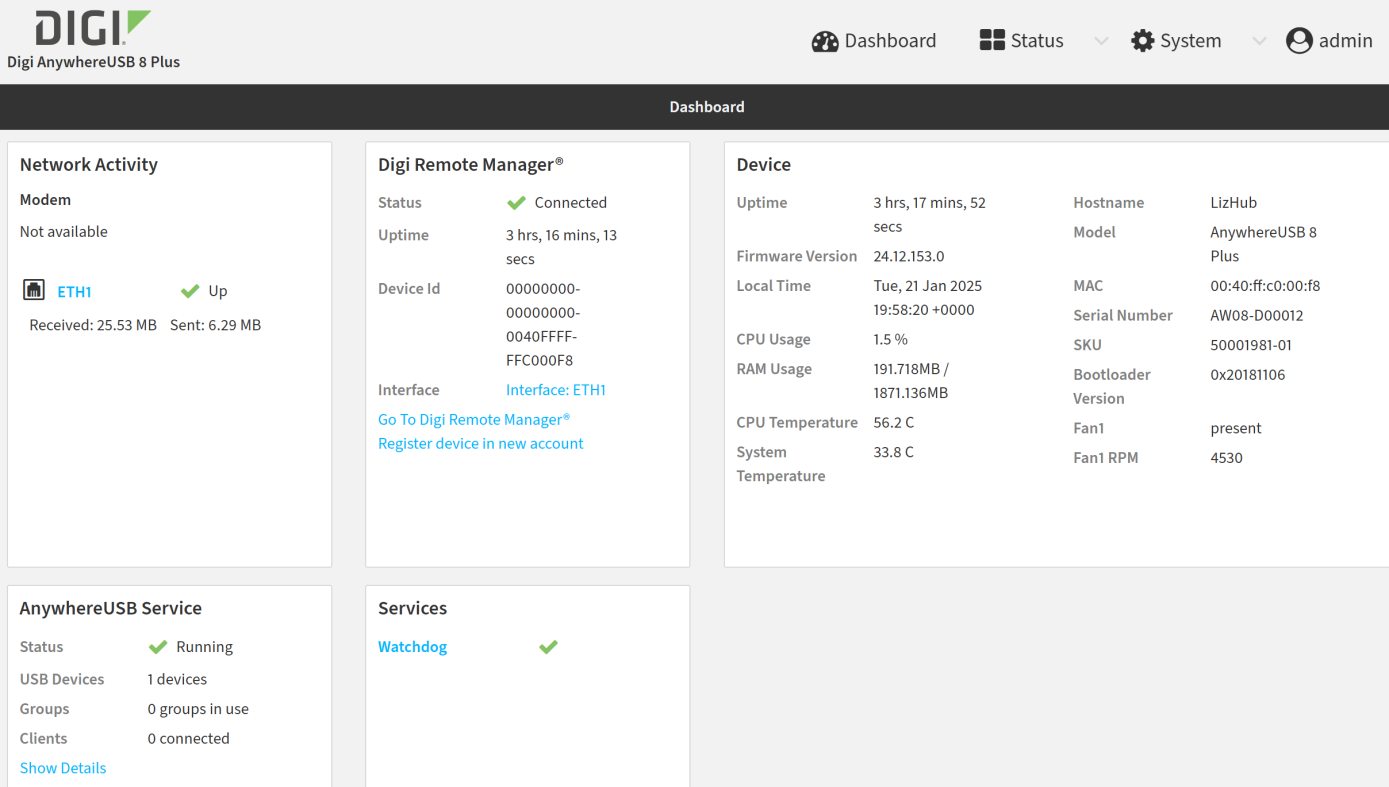Viewport: 1389px width, 787px height.
Task: Open the Status menu
Action: (1022, 41)
